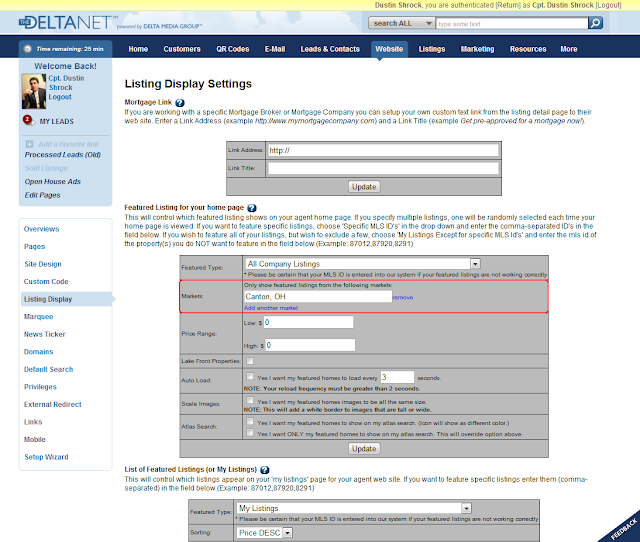Click the DeltaNet logo
Screen dimensions: 640x542
(x=69, y=23)
